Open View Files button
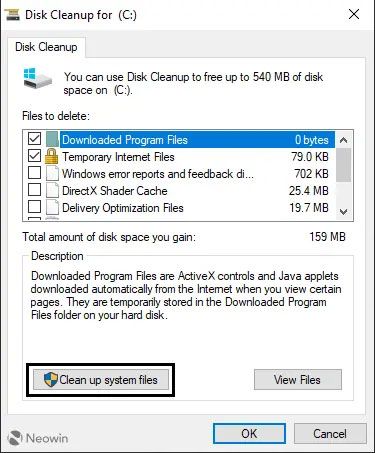The image size is (375, 453). tap(298, 380)
